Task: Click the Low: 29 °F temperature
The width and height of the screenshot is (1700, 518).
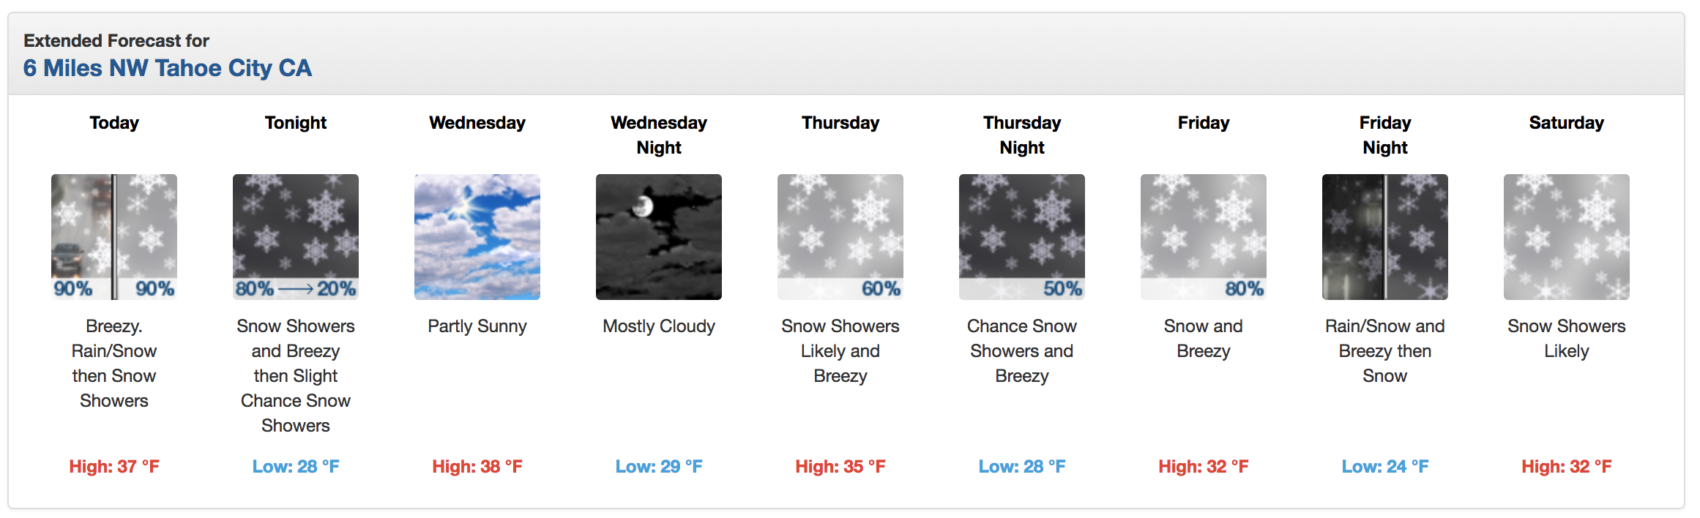Action: [659, 467]
